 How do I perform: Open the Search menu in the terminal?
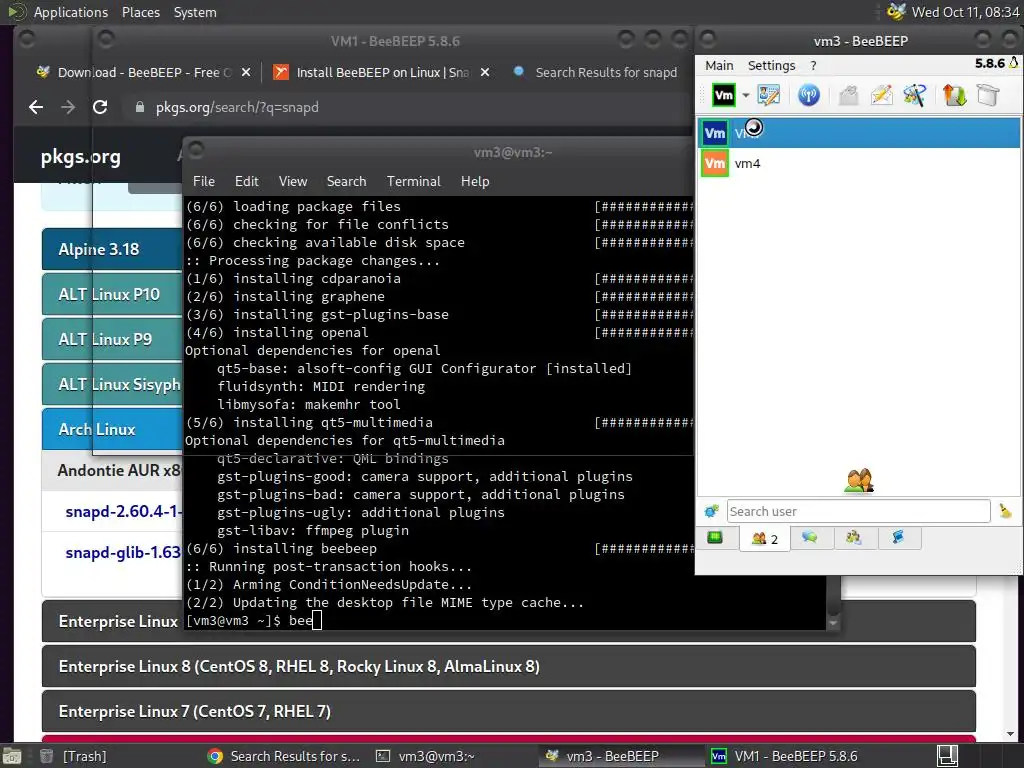click(x=346, y=181)
